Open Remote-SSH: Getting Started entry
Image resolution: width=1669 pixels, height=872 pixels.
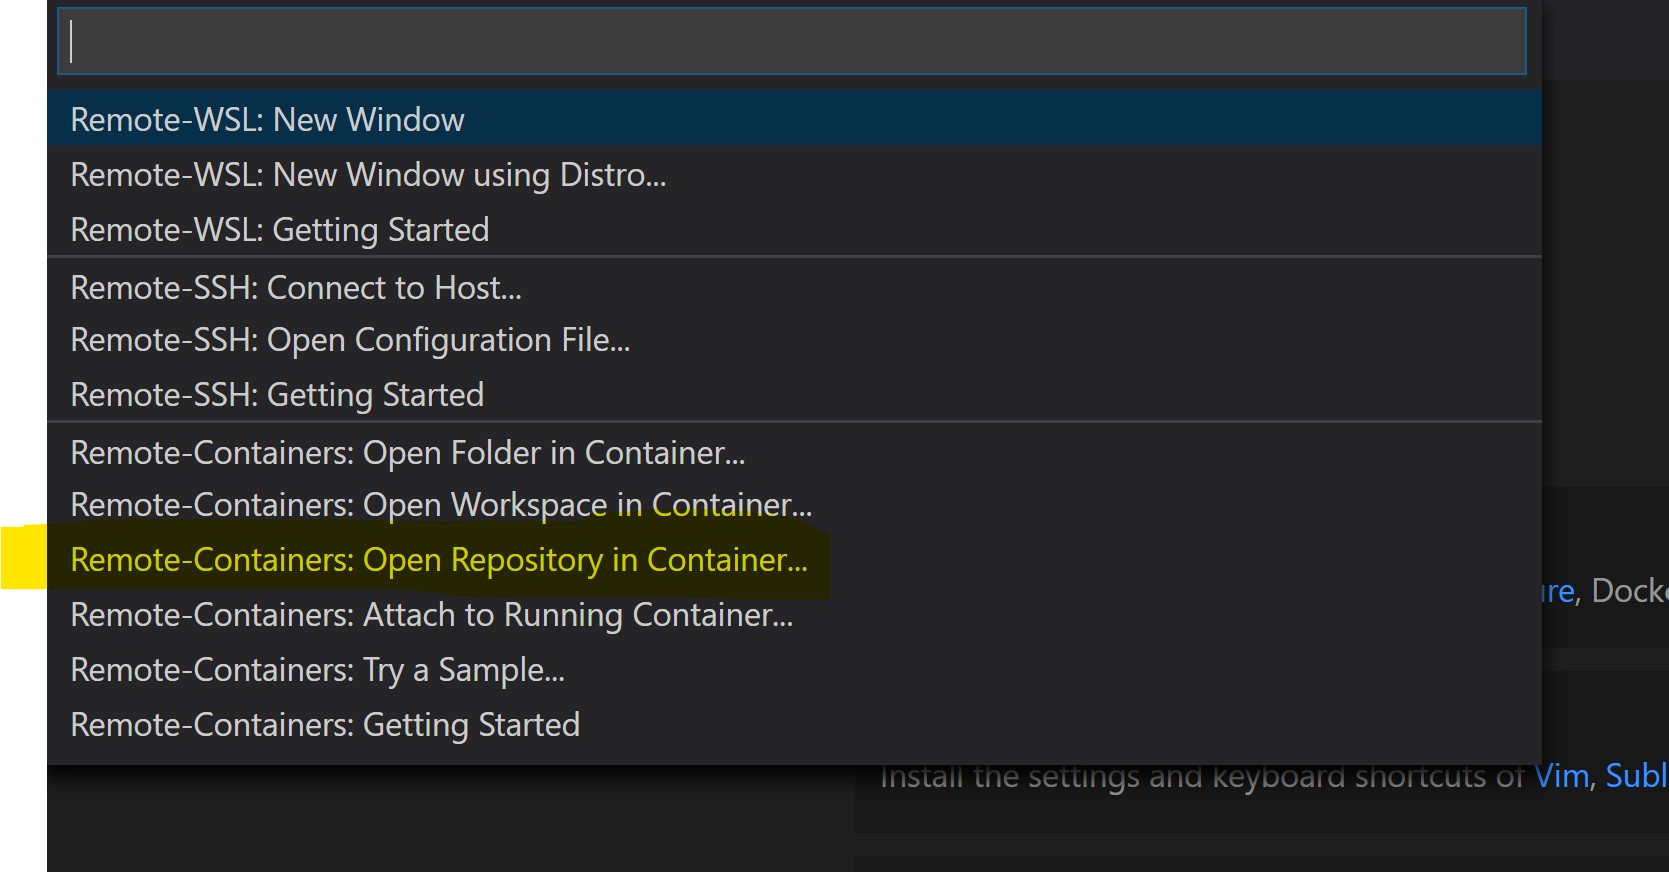(794, 394)
